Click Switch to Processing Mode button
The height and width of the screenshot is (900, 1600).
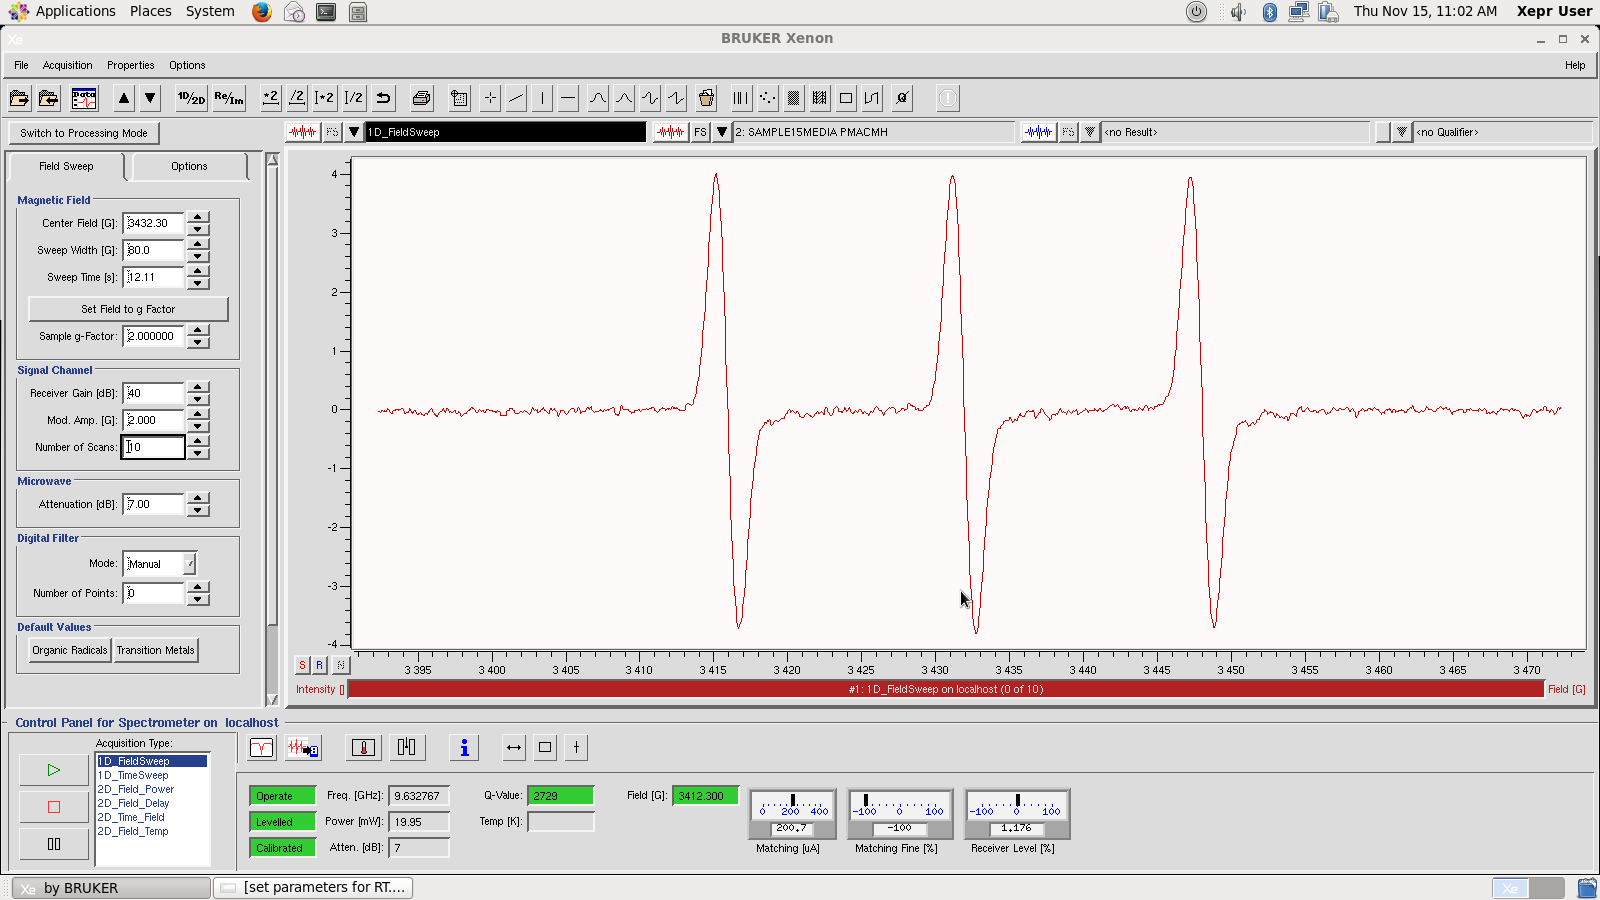[x=84, y=133]
